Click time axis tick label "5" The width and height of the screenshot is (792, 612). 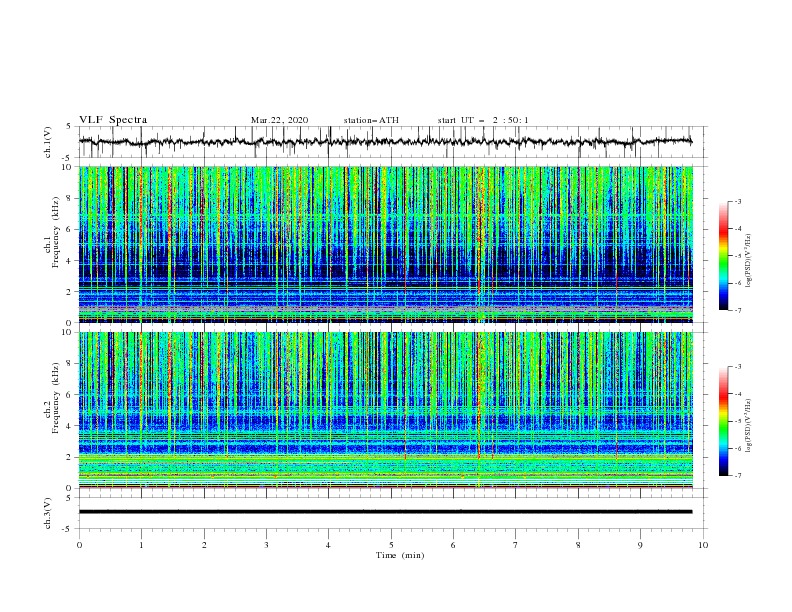click(391, 545)
